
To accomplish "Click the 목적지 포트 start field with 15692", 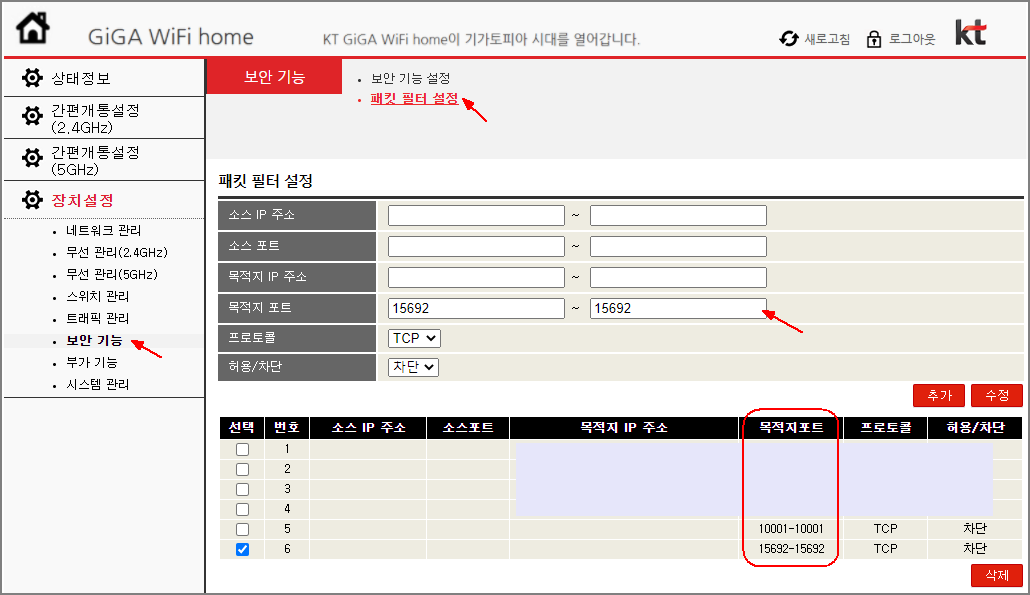I will click(x=476, y=308).
